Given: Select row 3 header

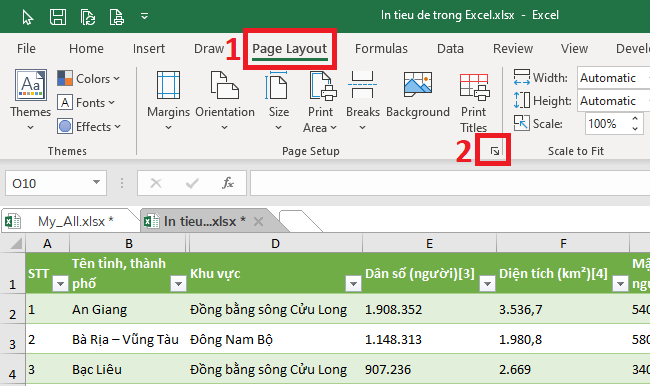Looking at the screenshot, I should (12, 339).
